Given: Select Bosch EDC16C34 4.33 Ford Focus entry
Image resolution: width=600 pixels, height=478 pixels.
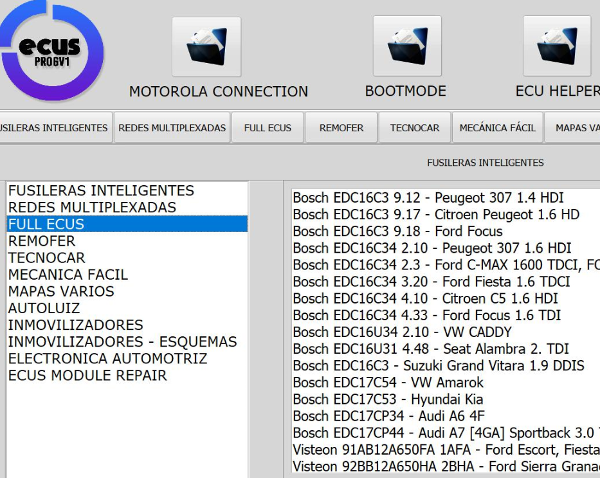Looking at the screenshot, I should [446, 315].
